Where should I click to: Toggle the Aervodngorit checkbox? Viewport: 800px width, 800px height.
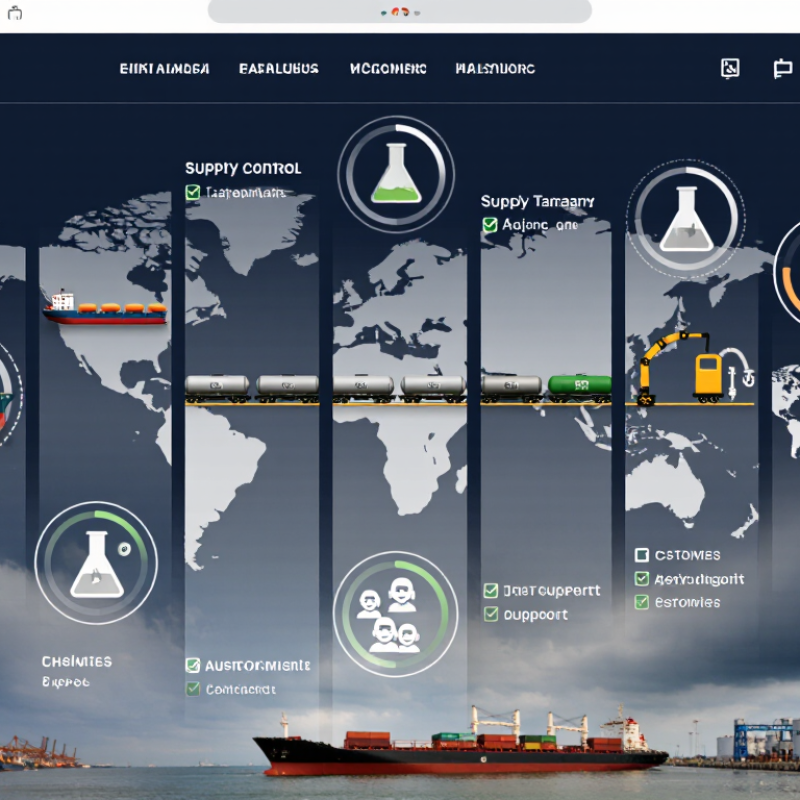pyautogui.click(x=642, y=579)
